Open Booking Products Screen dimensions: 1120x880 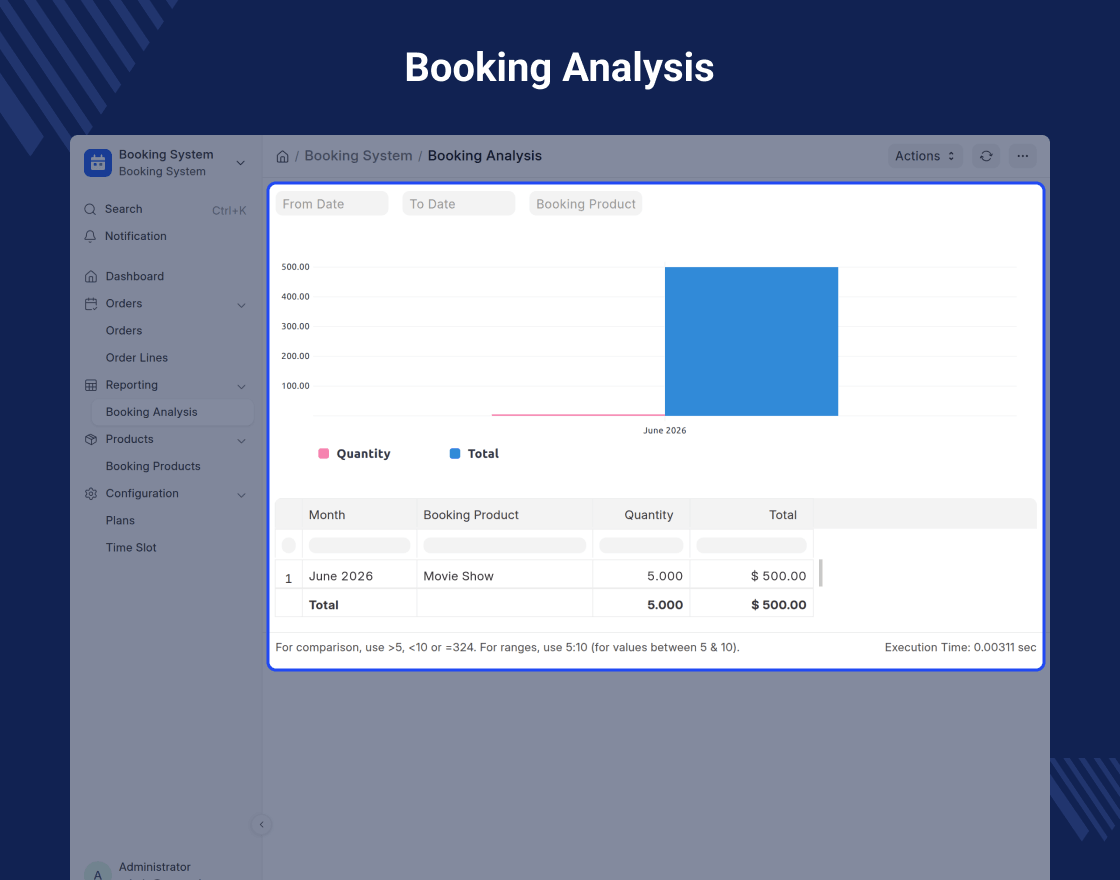click(153, 466)
